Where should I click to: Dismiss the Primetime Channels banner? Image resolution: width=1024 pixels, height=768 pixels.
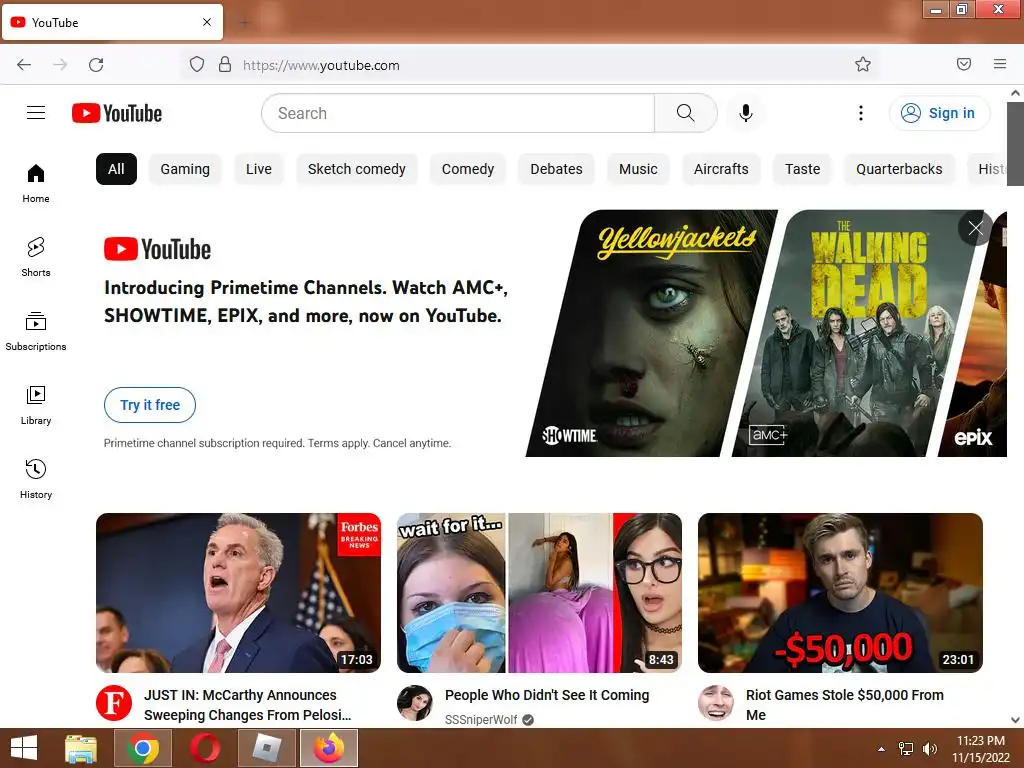pos(975,228)
